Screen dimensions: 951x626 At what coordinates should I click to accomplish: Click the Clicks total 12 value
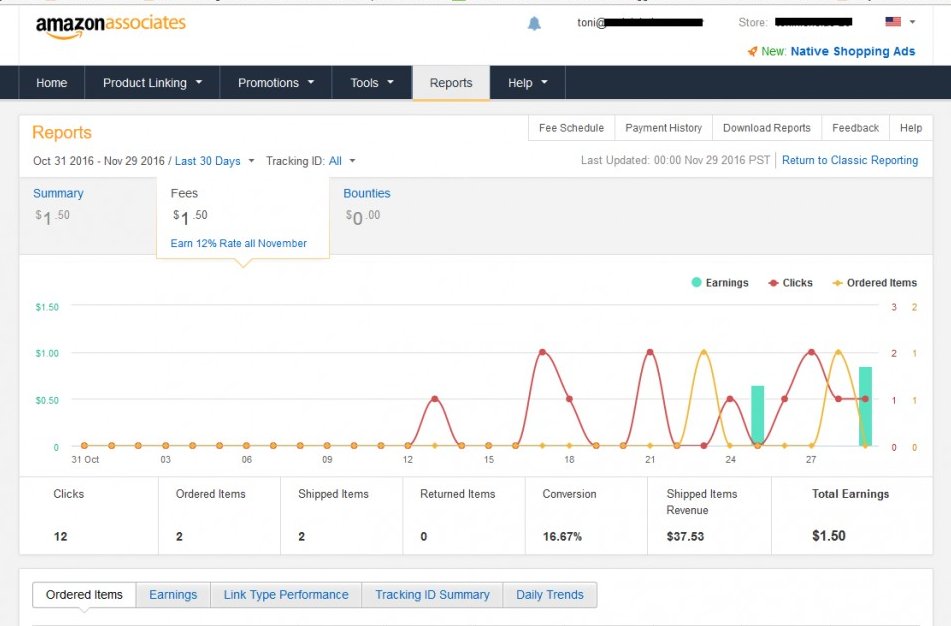(x=61, y=536)
